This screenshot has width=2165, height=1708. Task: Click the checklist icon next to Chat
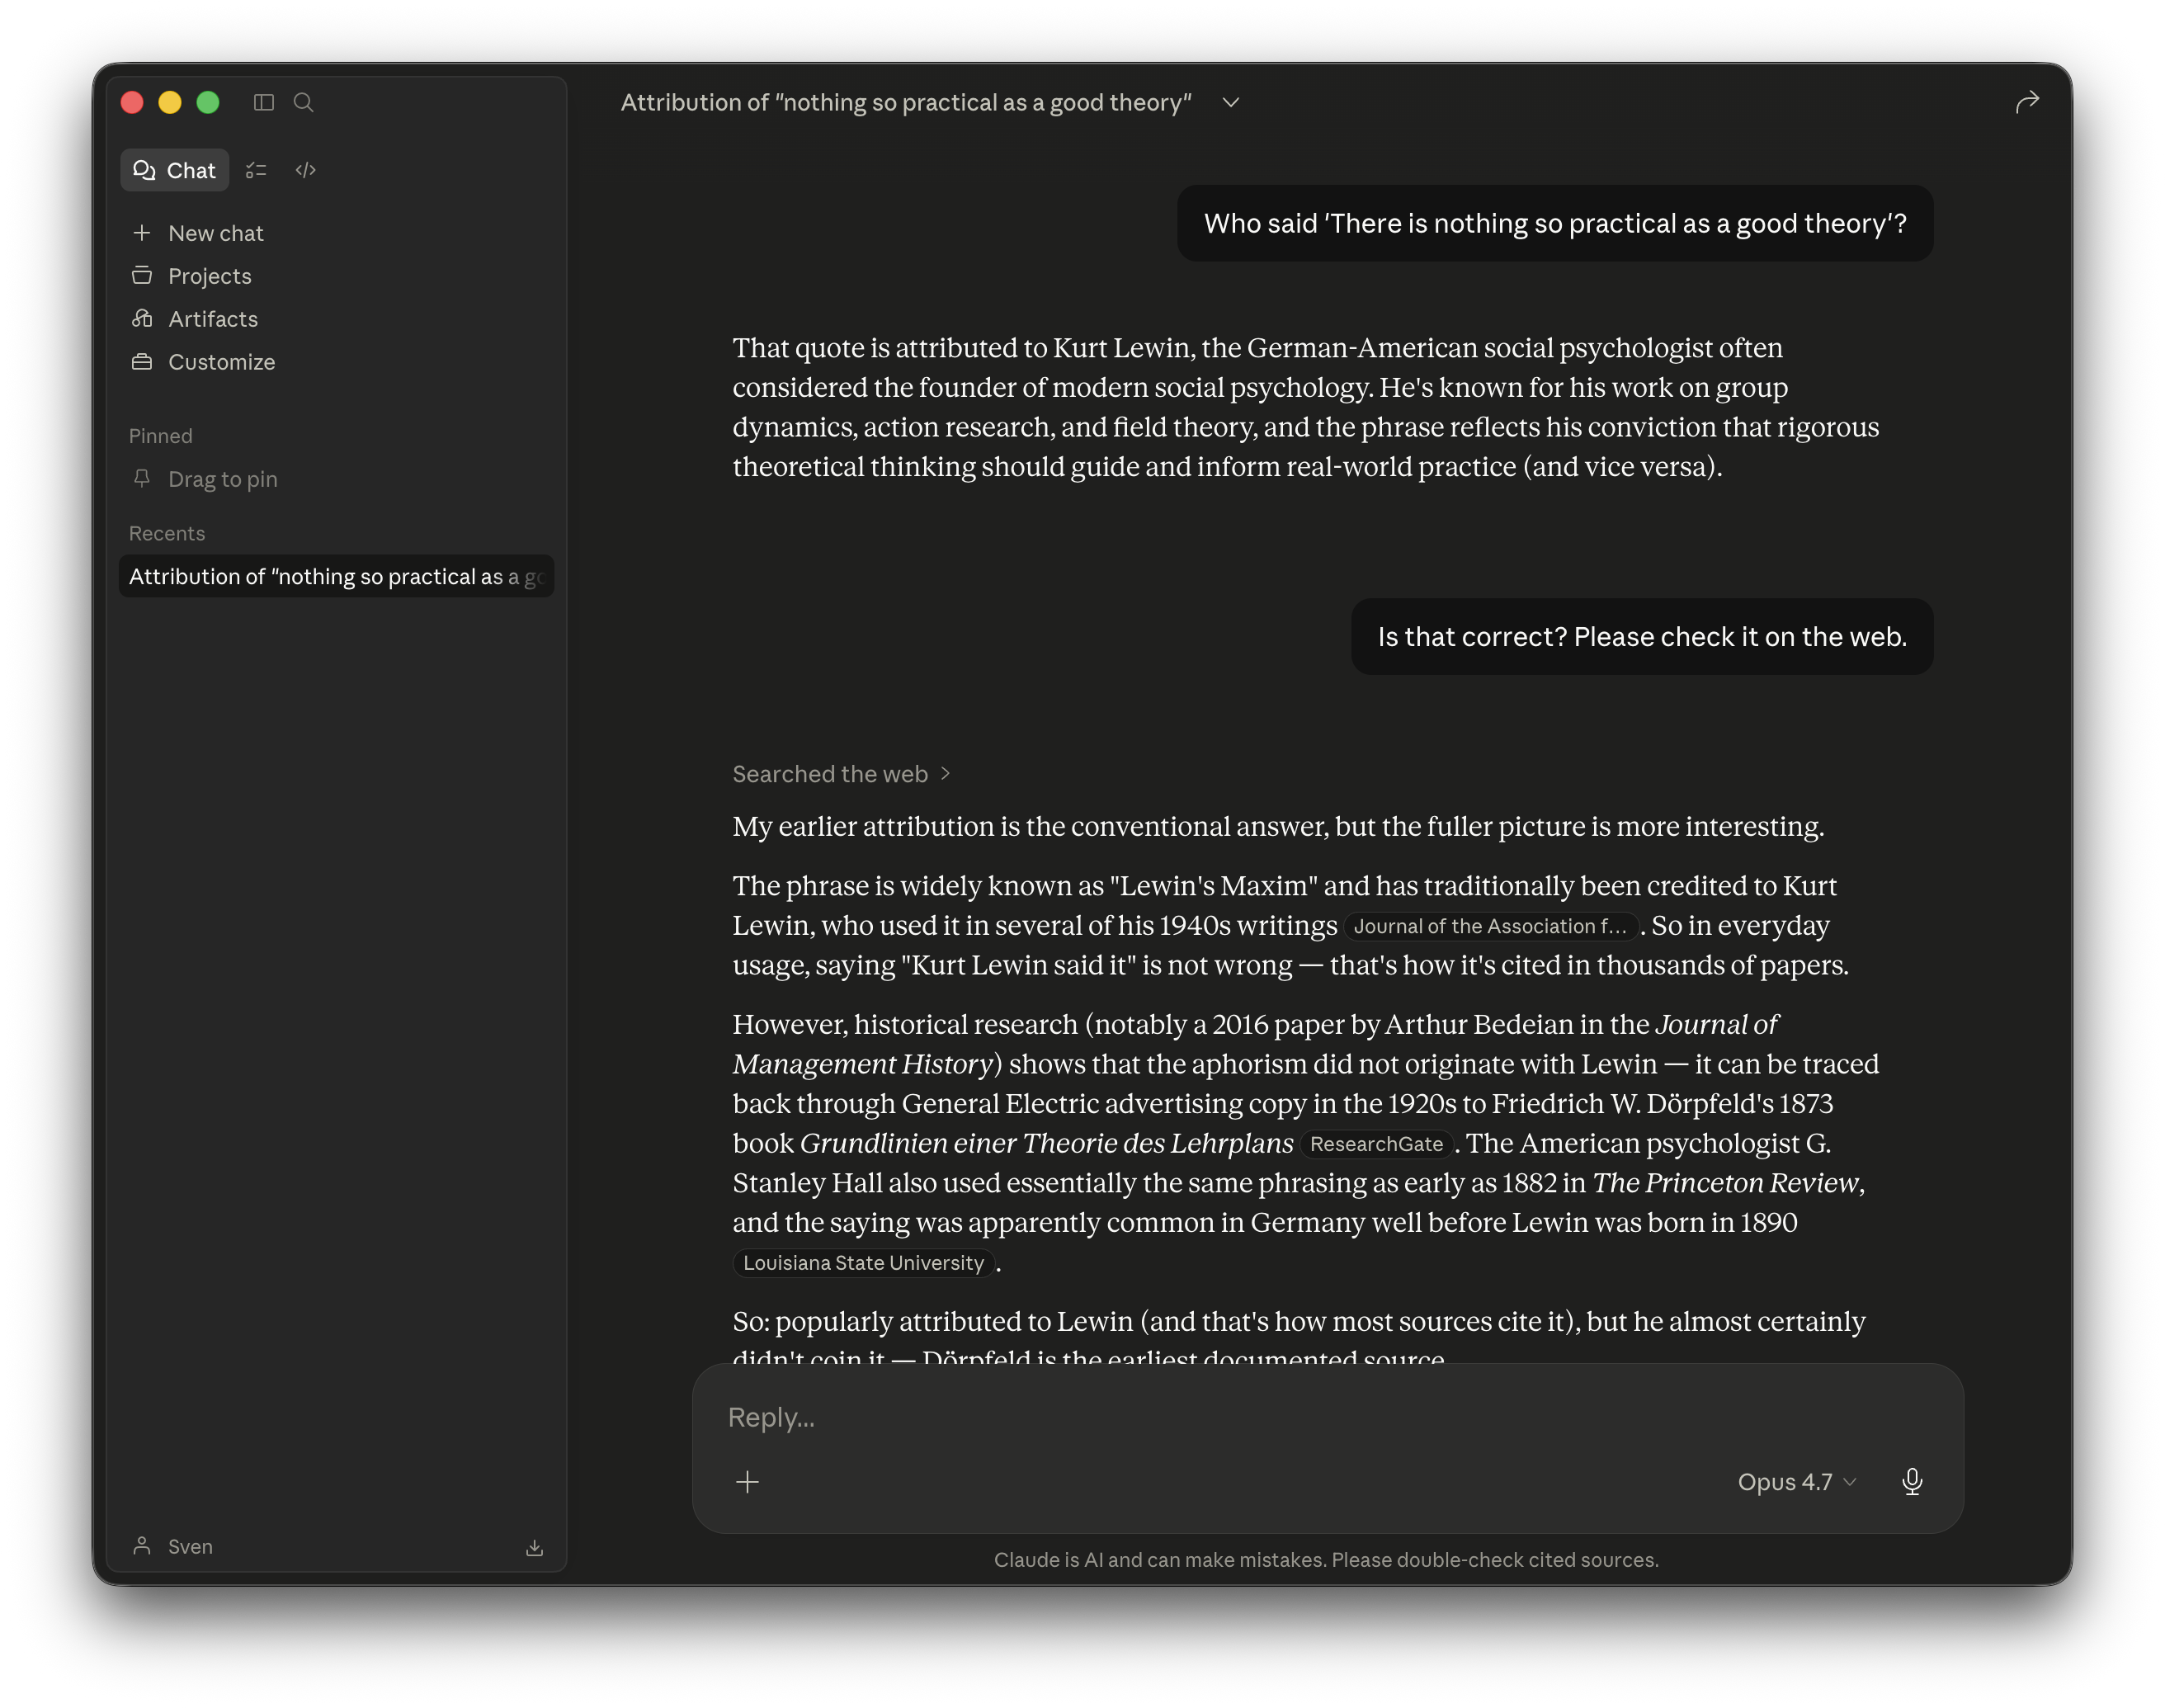tap(257, 170)
